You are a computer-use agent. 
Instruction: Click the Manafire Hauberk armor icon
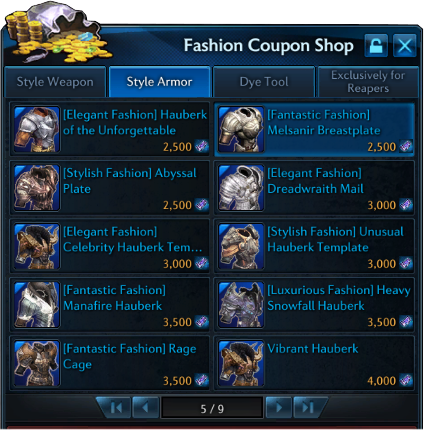click(x=37, y=305)
